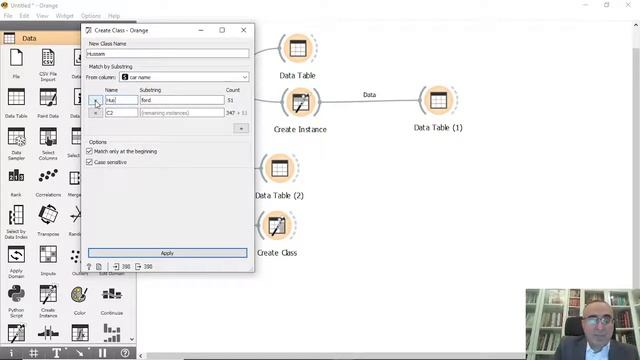Open the Widget menu
Viewport: 640px width, 360px height.
tap(64, 16)
